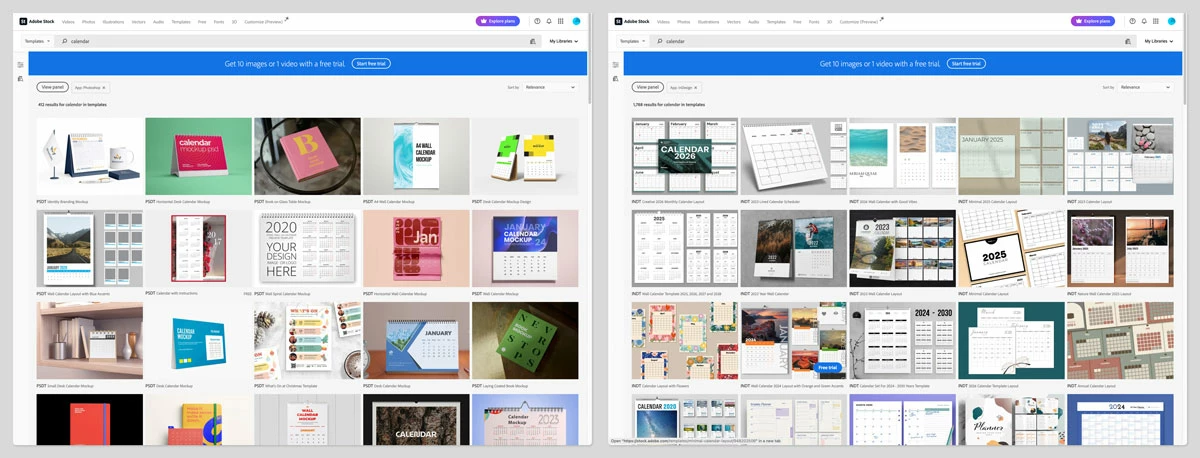
Task: Click the visual search icon in right search bar
Action: [x=1128, y=42]
